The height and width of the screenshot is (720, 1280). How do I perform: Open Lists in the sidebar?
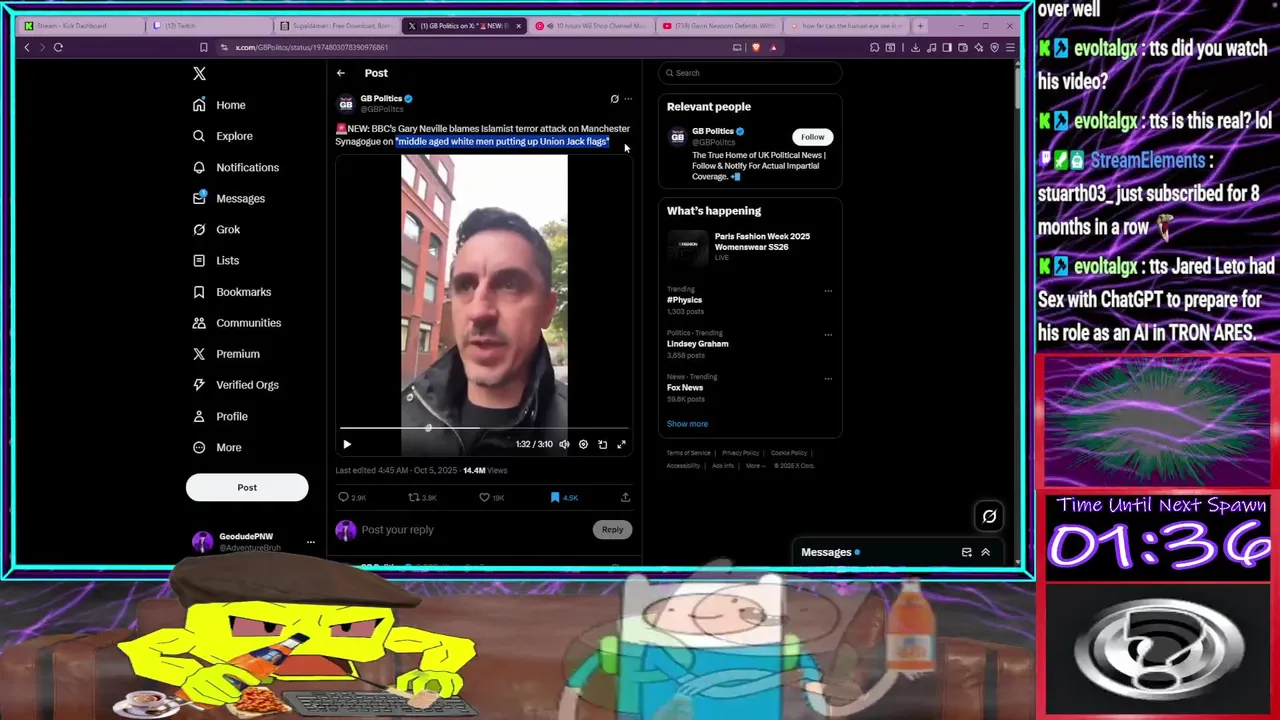(215, 260)
